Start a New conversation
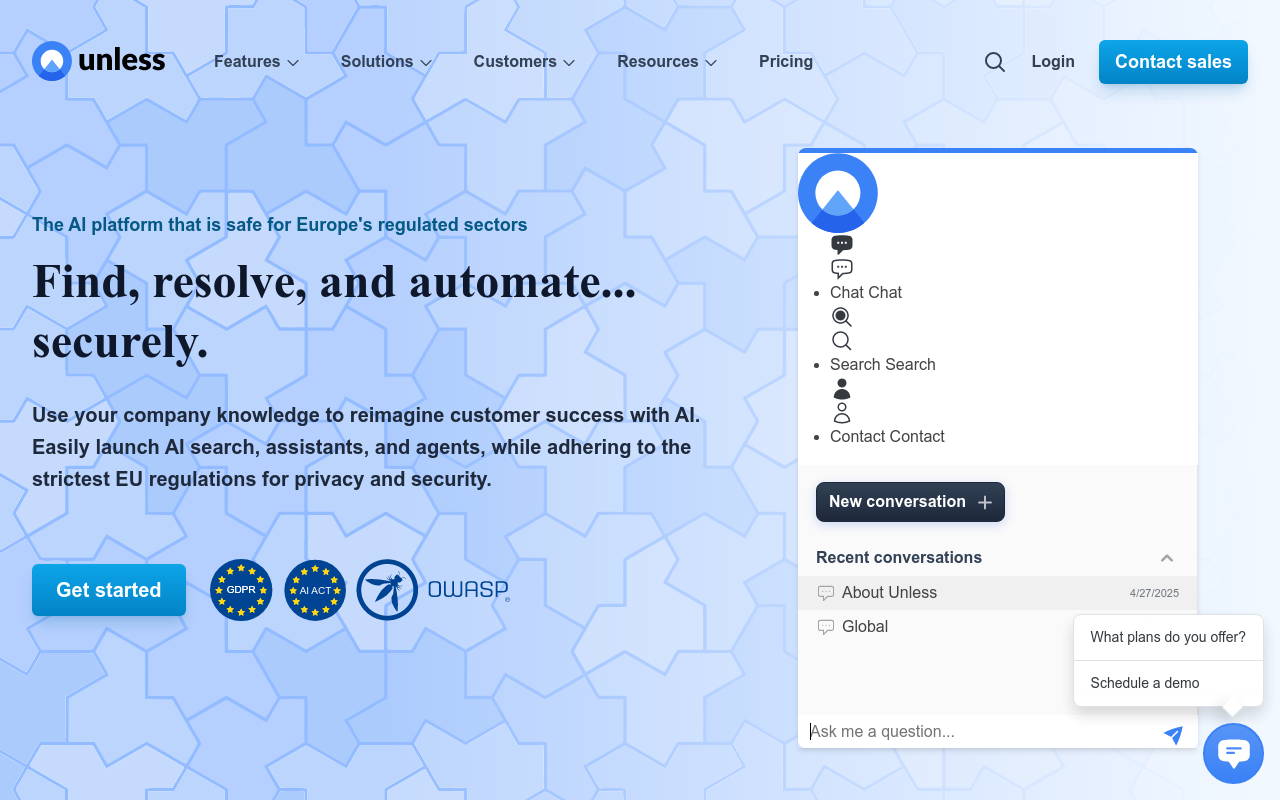The width and height of the screenshot is (1280, 800). point(910,502)
